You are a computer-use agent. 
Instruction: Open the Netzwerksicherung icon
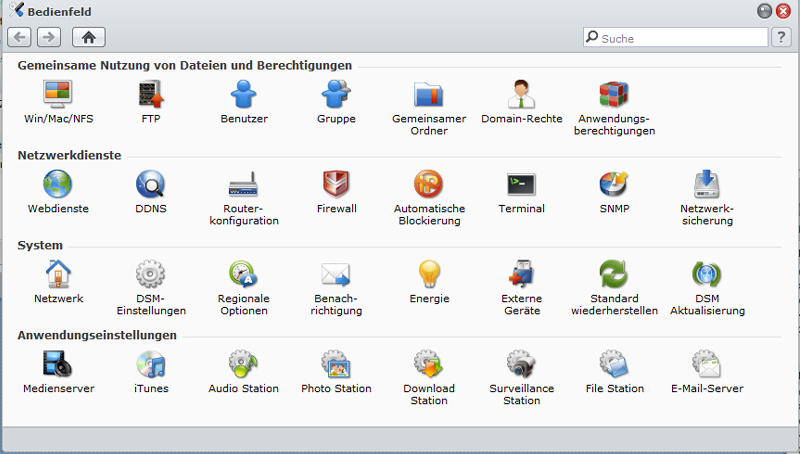pyautogui.click(x=707, y=184)
